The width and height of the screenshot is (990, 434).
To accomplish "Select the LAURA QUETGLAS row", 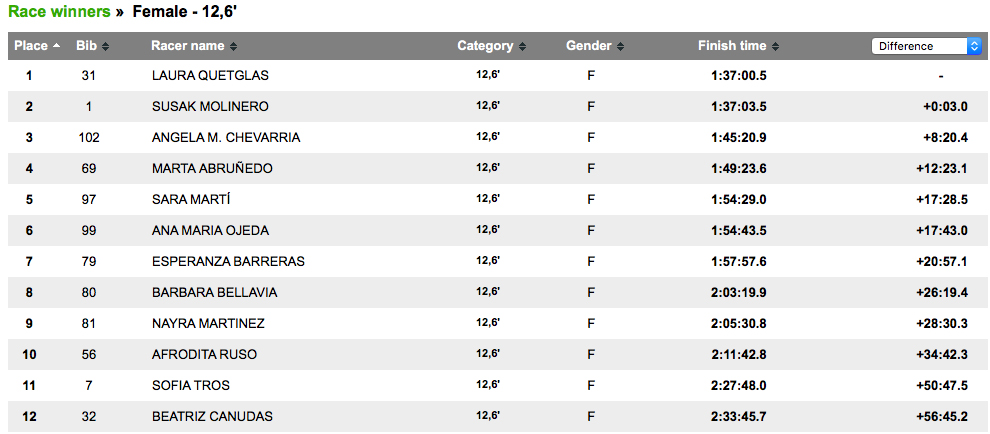I will pos(495,76).
